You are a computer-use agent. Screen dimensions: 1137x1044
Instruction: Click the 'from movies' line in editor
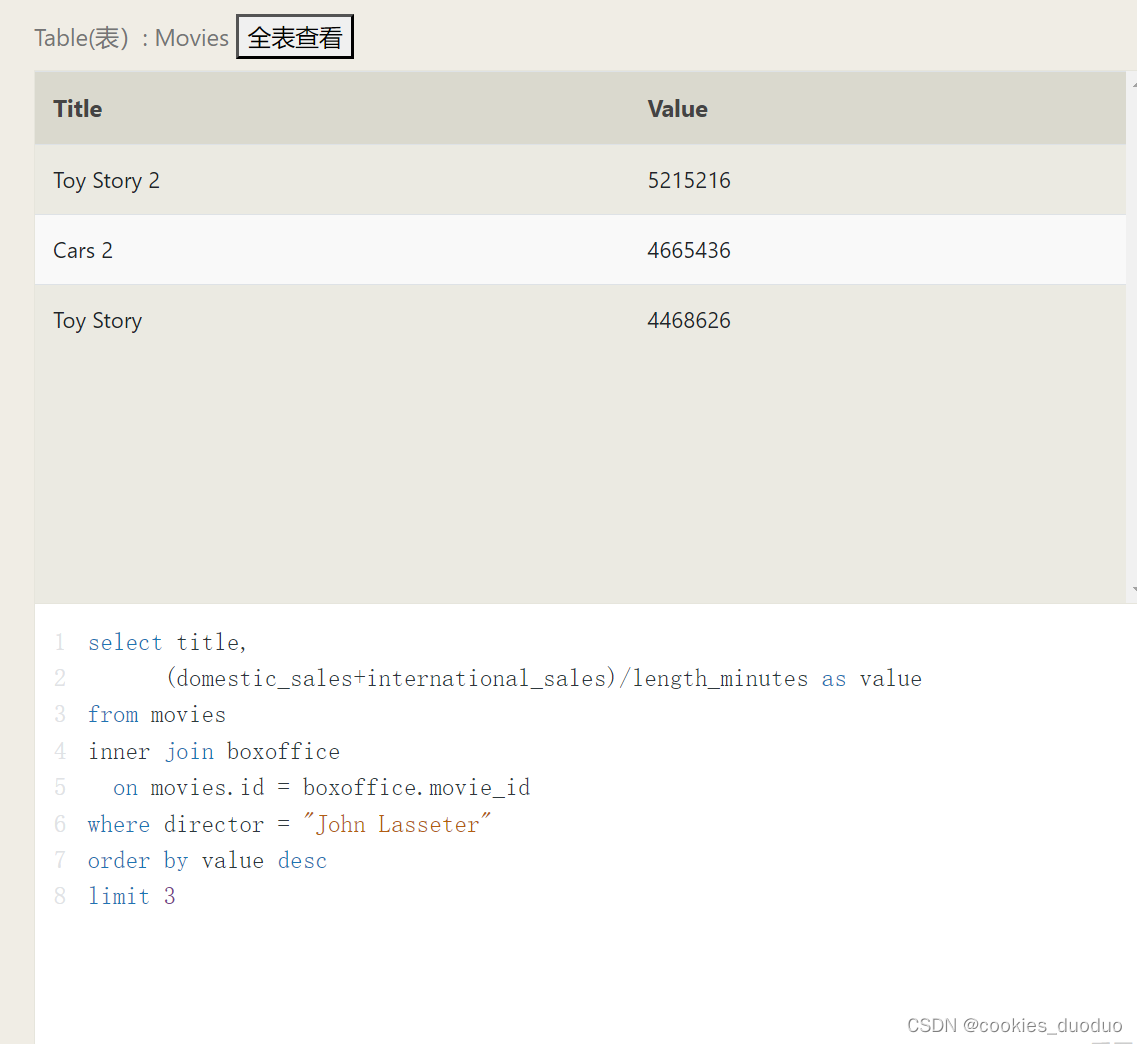pyautogui.click(x=157, y=715)
